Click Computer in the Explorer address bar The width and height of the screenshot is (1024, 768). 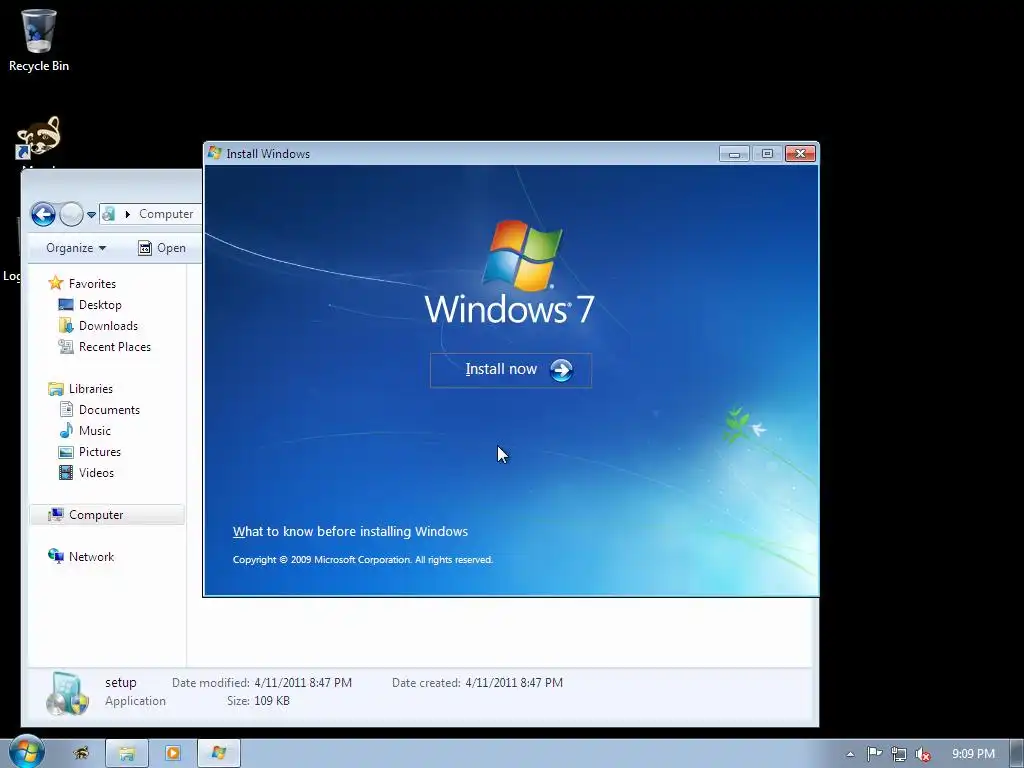(x=166, y=214)
